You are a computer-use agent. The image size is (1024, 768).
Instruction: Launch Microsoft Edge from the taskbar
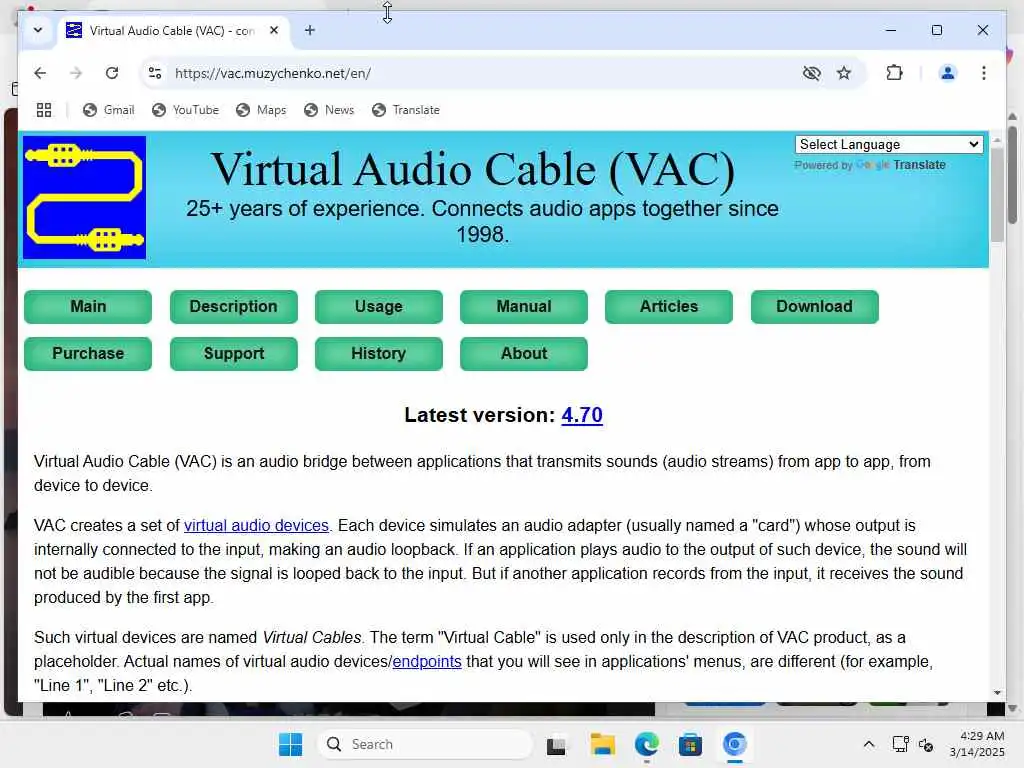[647, 744]
